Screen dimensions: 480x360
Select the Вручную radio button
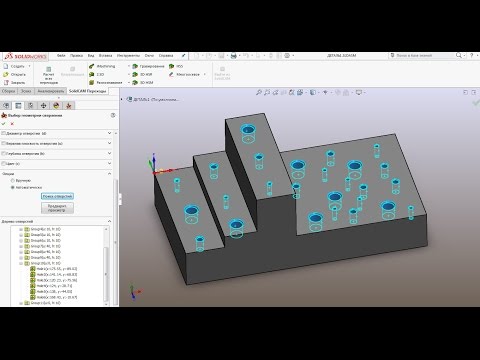click(x=13, y=180)
